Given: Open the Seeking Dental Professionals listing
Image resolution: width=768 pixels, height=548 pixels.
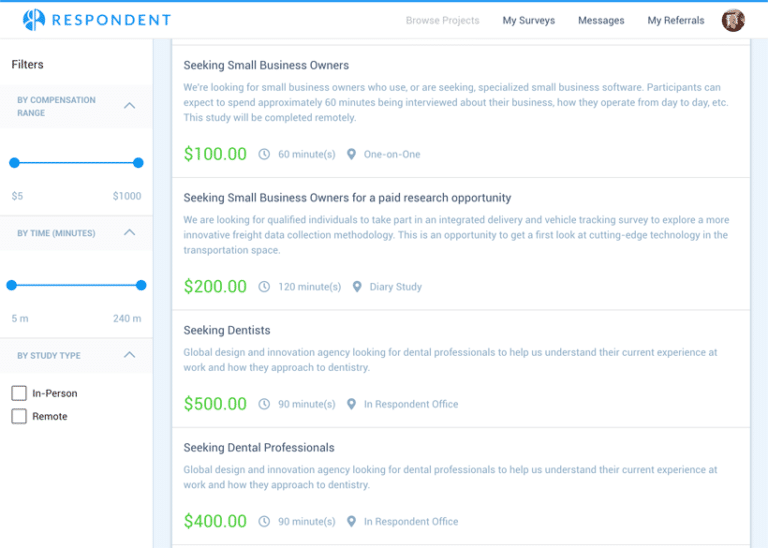Looking at the screenshot, I should [258, 447].
